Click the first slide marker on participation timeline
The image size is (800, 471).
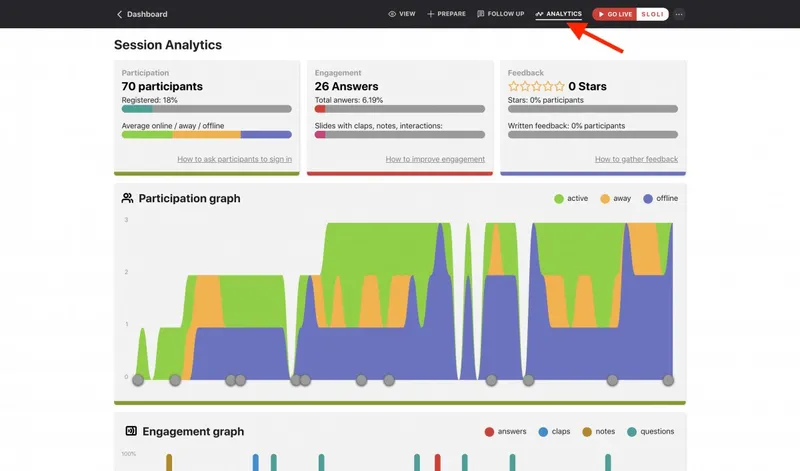click(138, 380)
